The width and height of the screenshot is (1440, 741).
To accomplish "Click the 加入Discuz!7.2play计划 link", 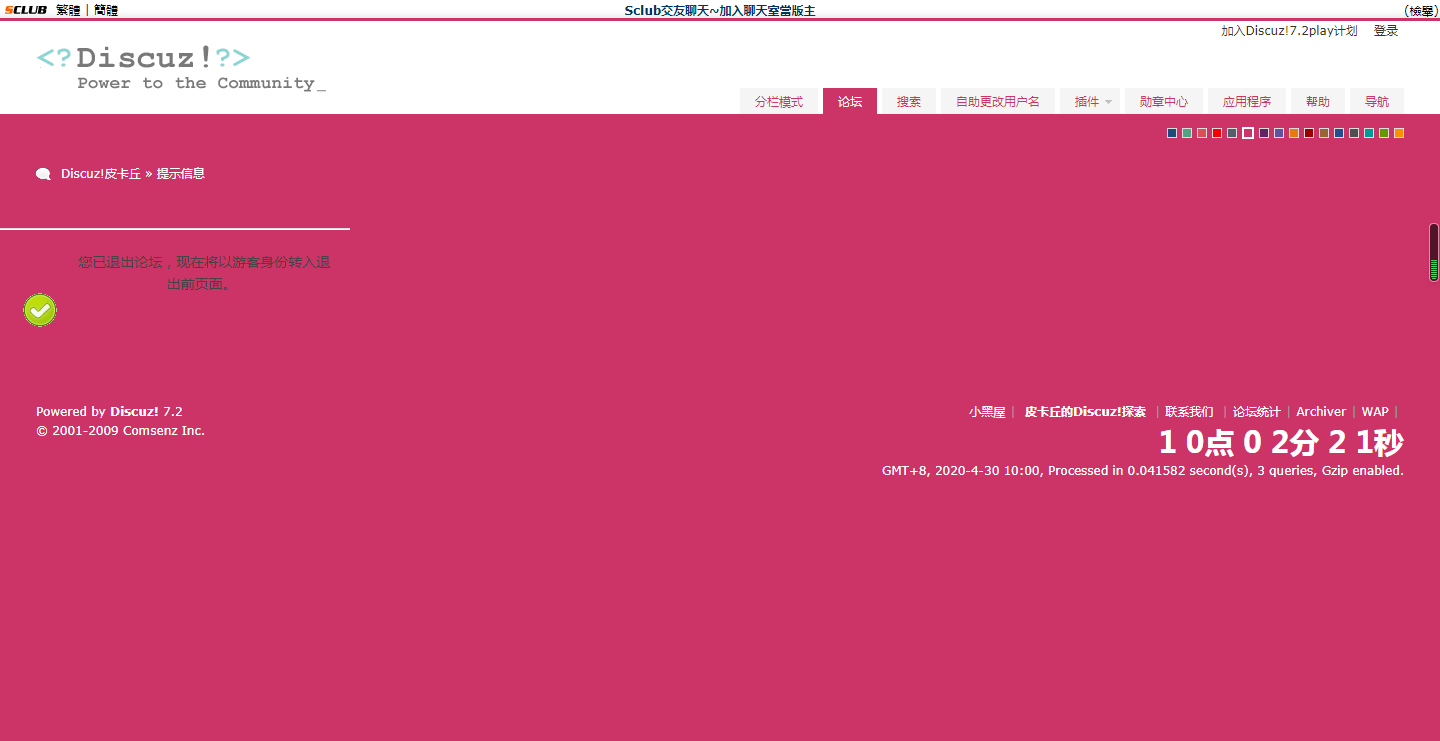I will coord(1289,31).
